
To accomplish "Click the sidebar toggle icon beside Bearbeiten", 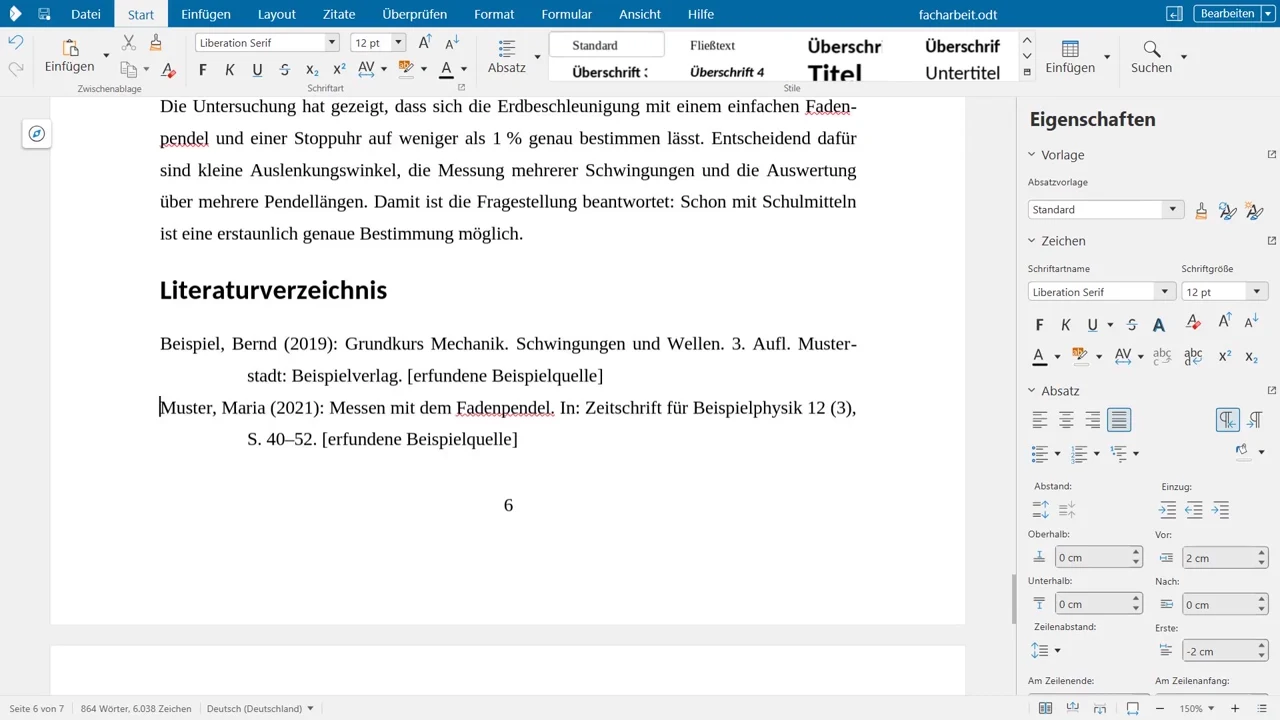I will click(x=1174, y=14).
